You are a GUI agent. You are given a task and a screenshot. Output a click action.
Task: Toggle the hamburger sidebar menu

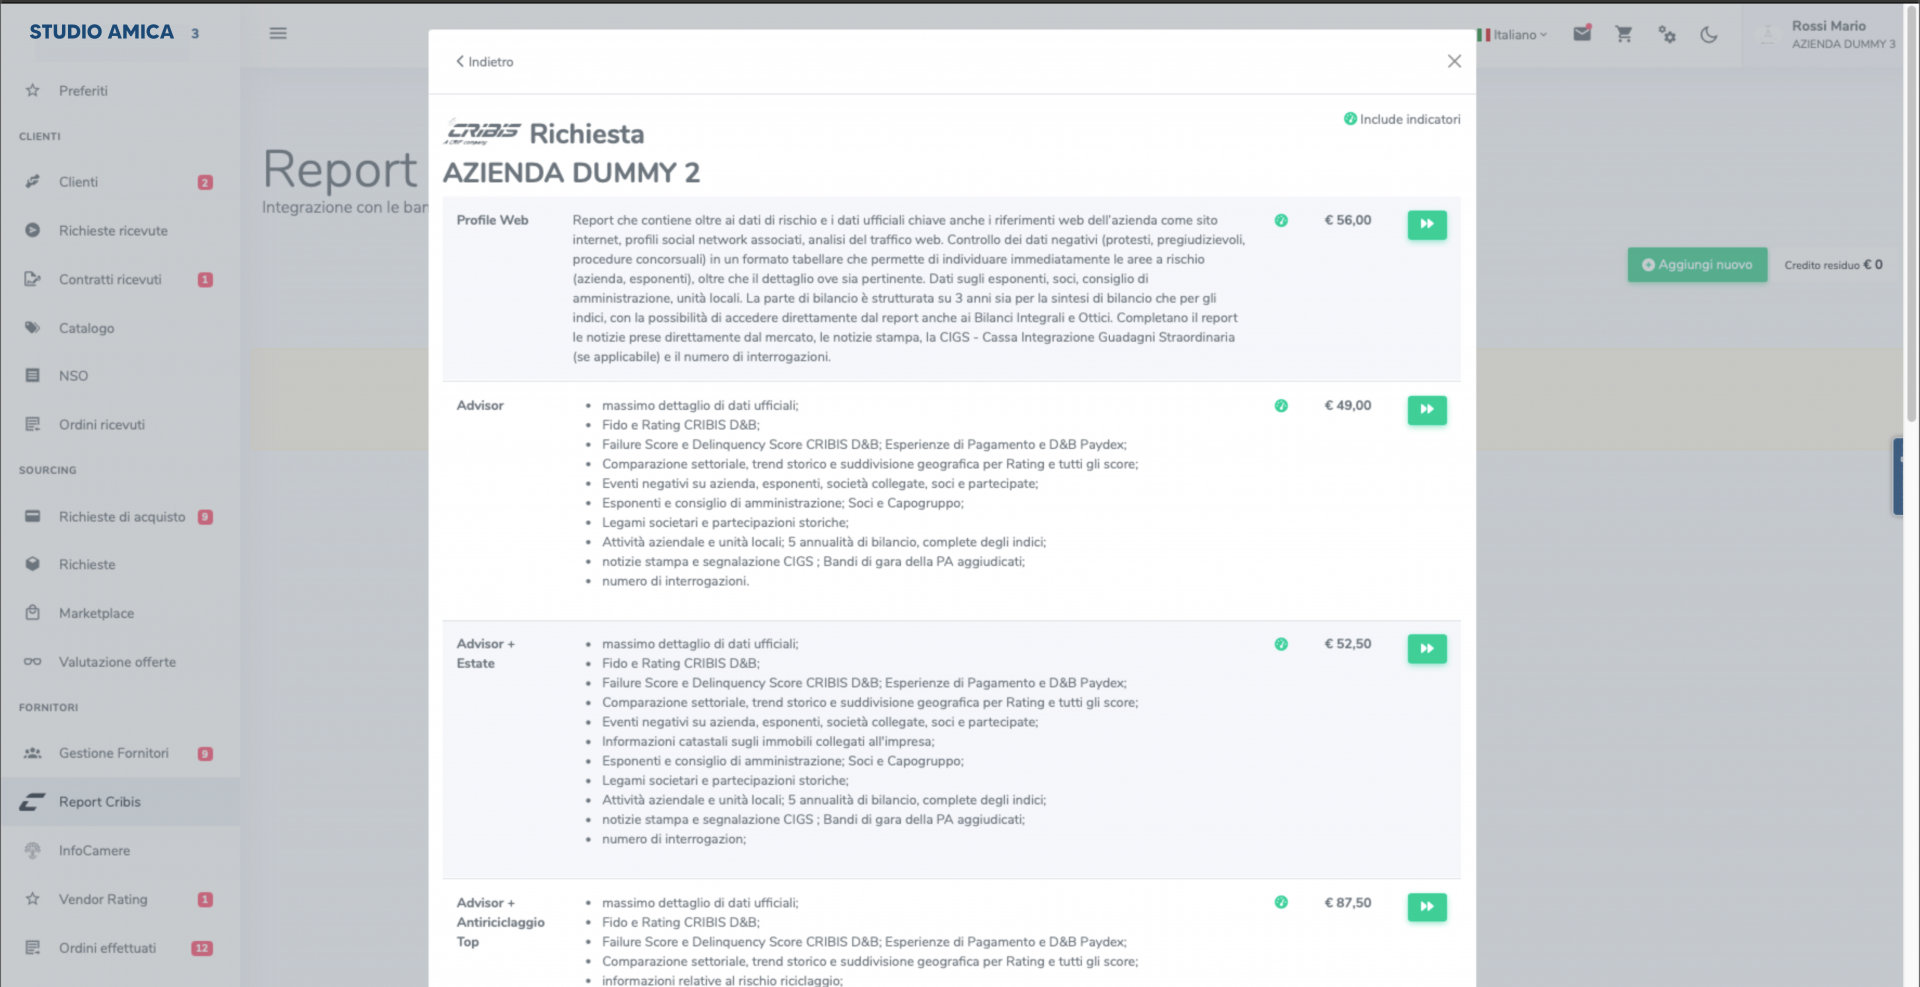278,33
